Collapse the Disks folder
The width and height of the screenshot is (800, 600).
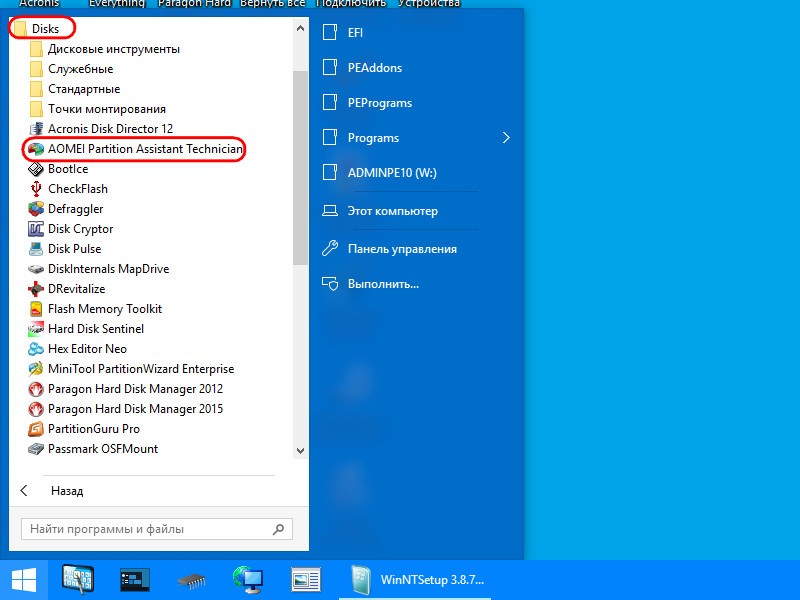click(39, 29)
